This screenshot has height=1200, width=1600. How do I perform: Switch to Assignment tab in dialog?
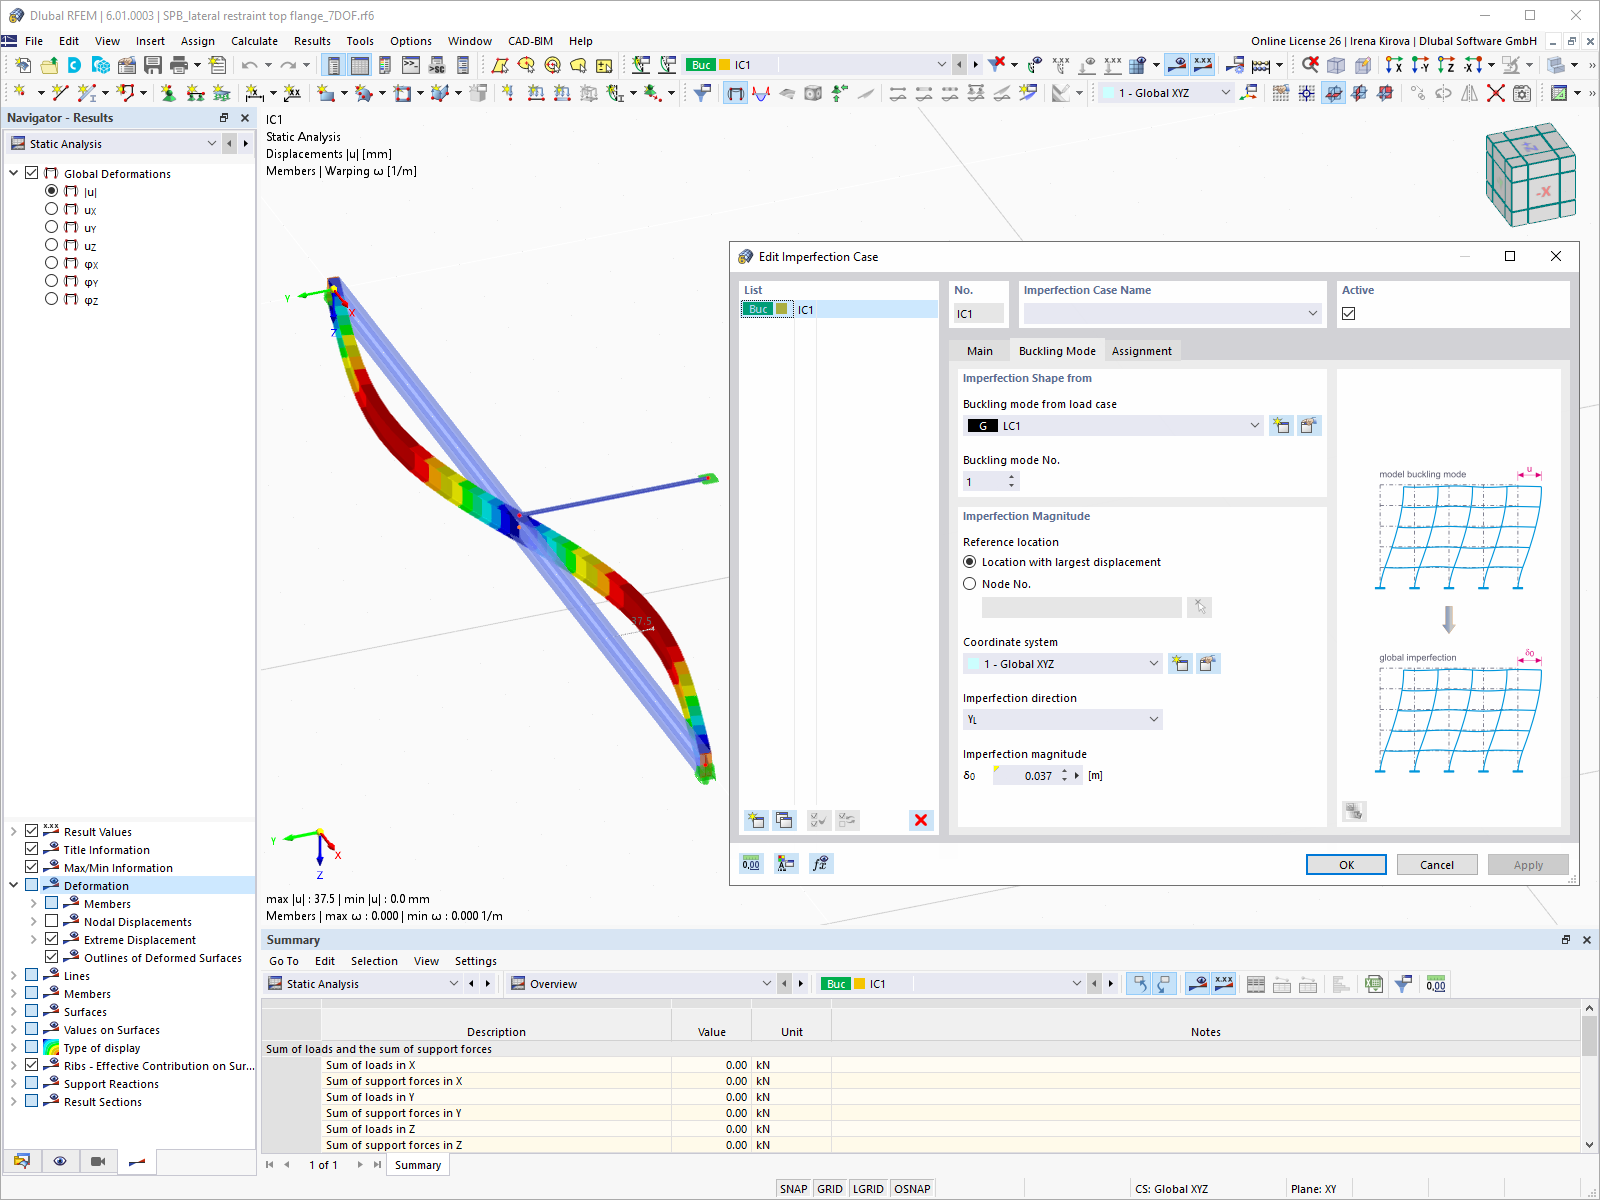click(1141, 351)
